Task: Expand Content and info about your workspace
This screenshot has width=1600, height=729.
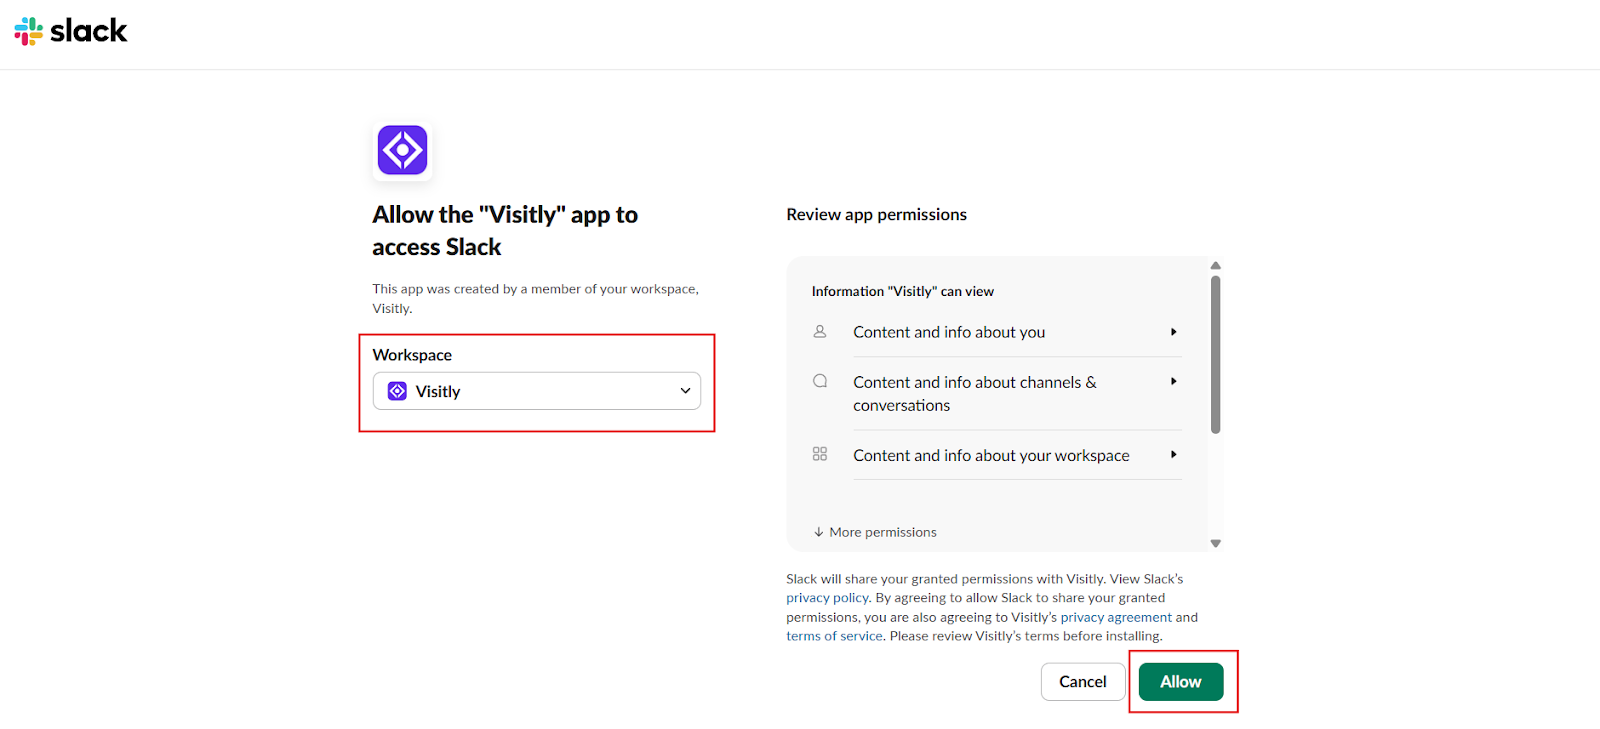Action: [x=1016, y=455]
